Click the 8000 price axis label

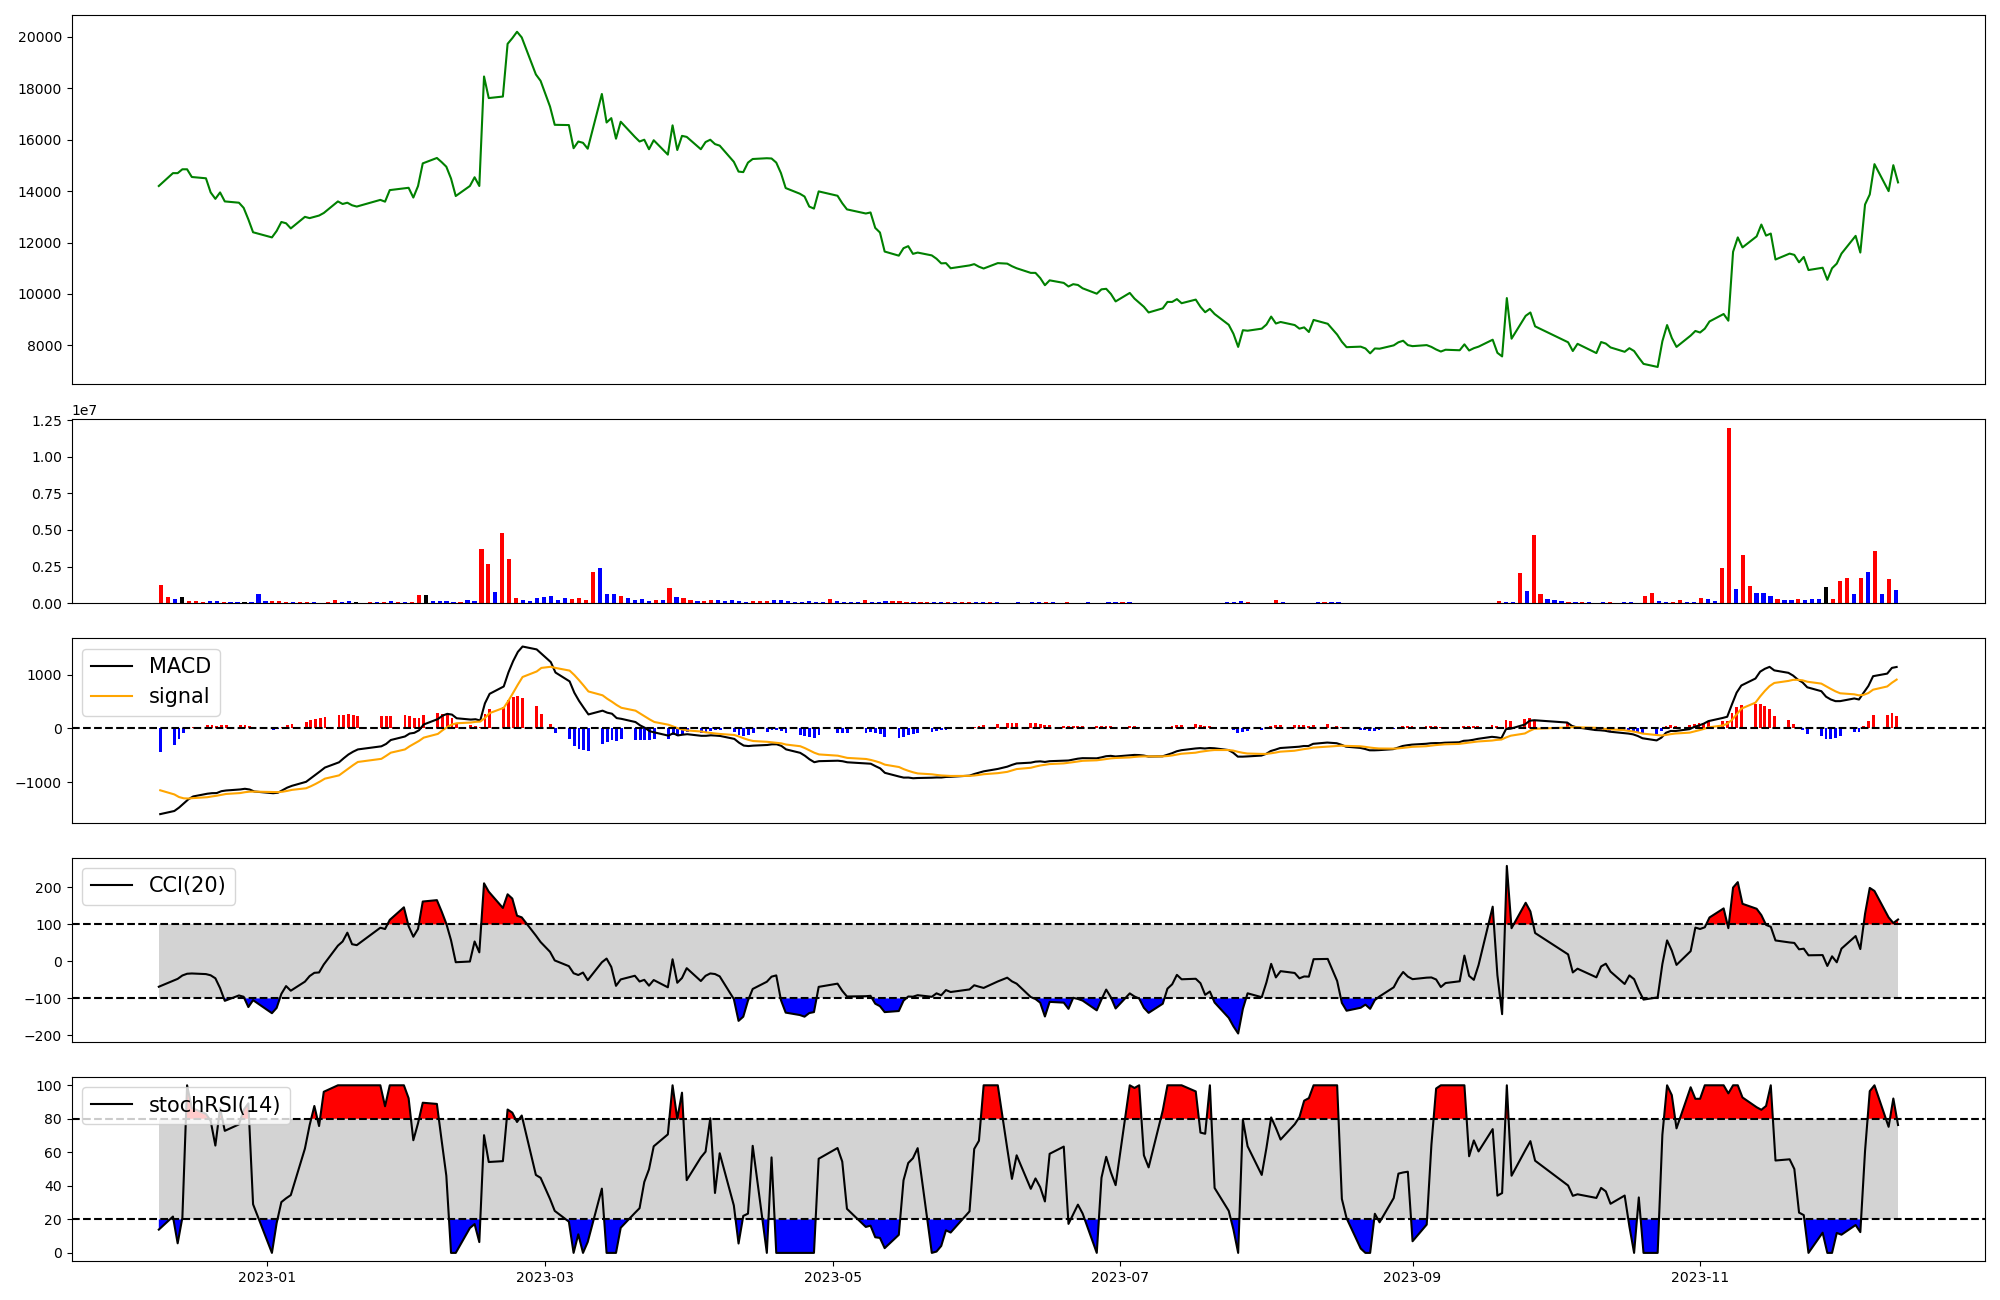pyautogui.click(x=44, y=346)
